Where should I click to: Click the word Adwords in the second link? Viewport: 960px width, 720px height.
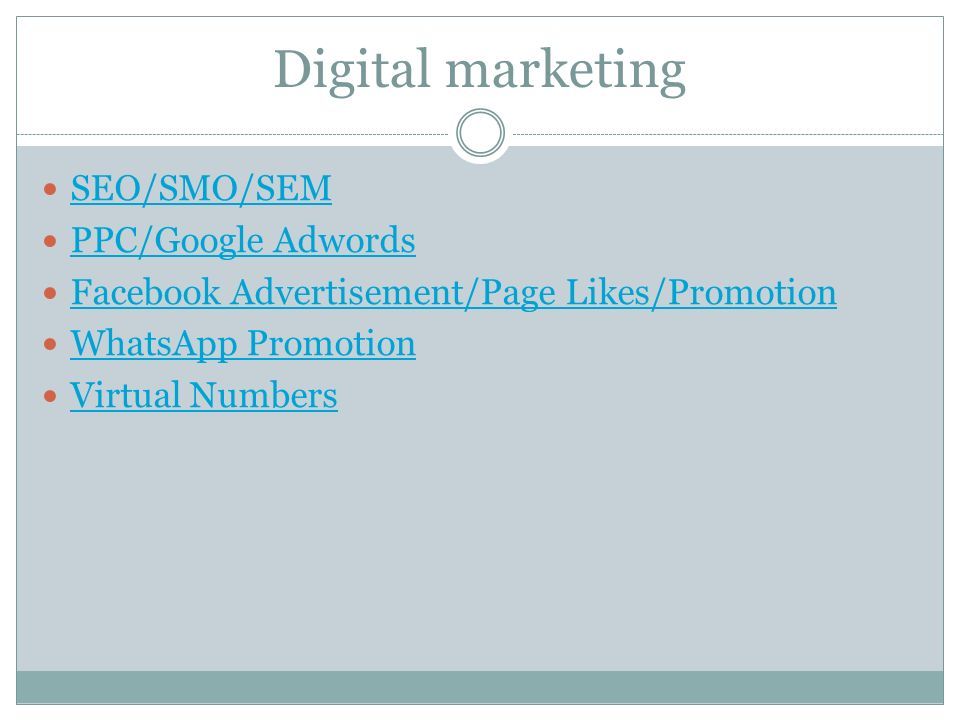(x=344, y=240)
